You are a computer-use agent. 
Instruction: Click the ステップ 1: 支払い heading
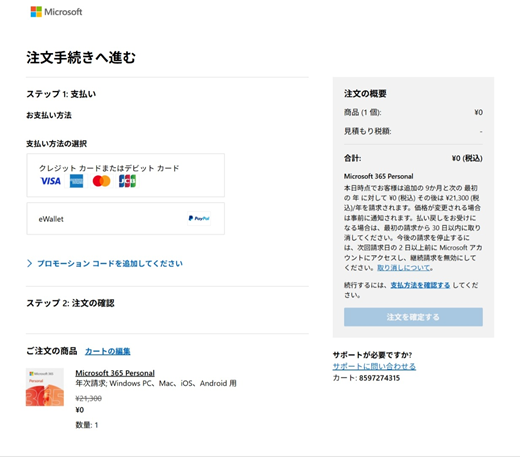point(61,94)
